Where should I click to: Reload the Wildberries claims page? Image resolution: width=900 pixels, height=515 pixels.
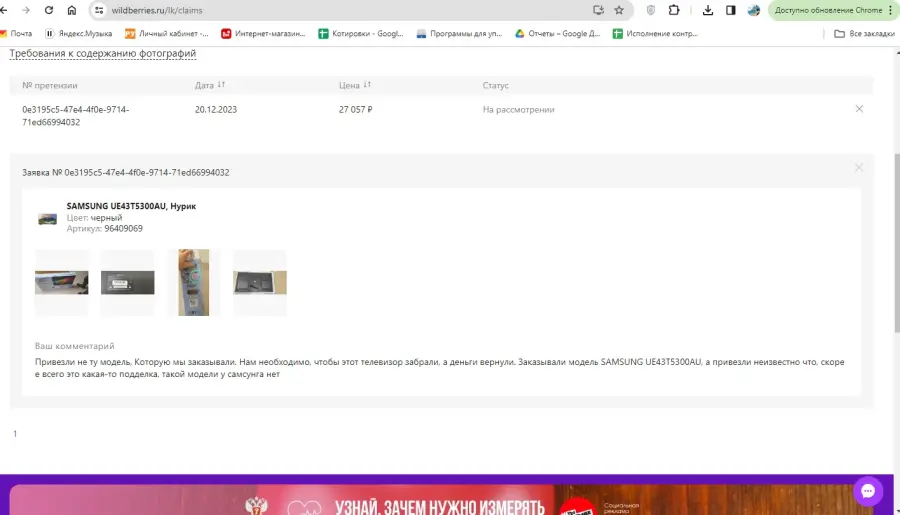[49, 10]
